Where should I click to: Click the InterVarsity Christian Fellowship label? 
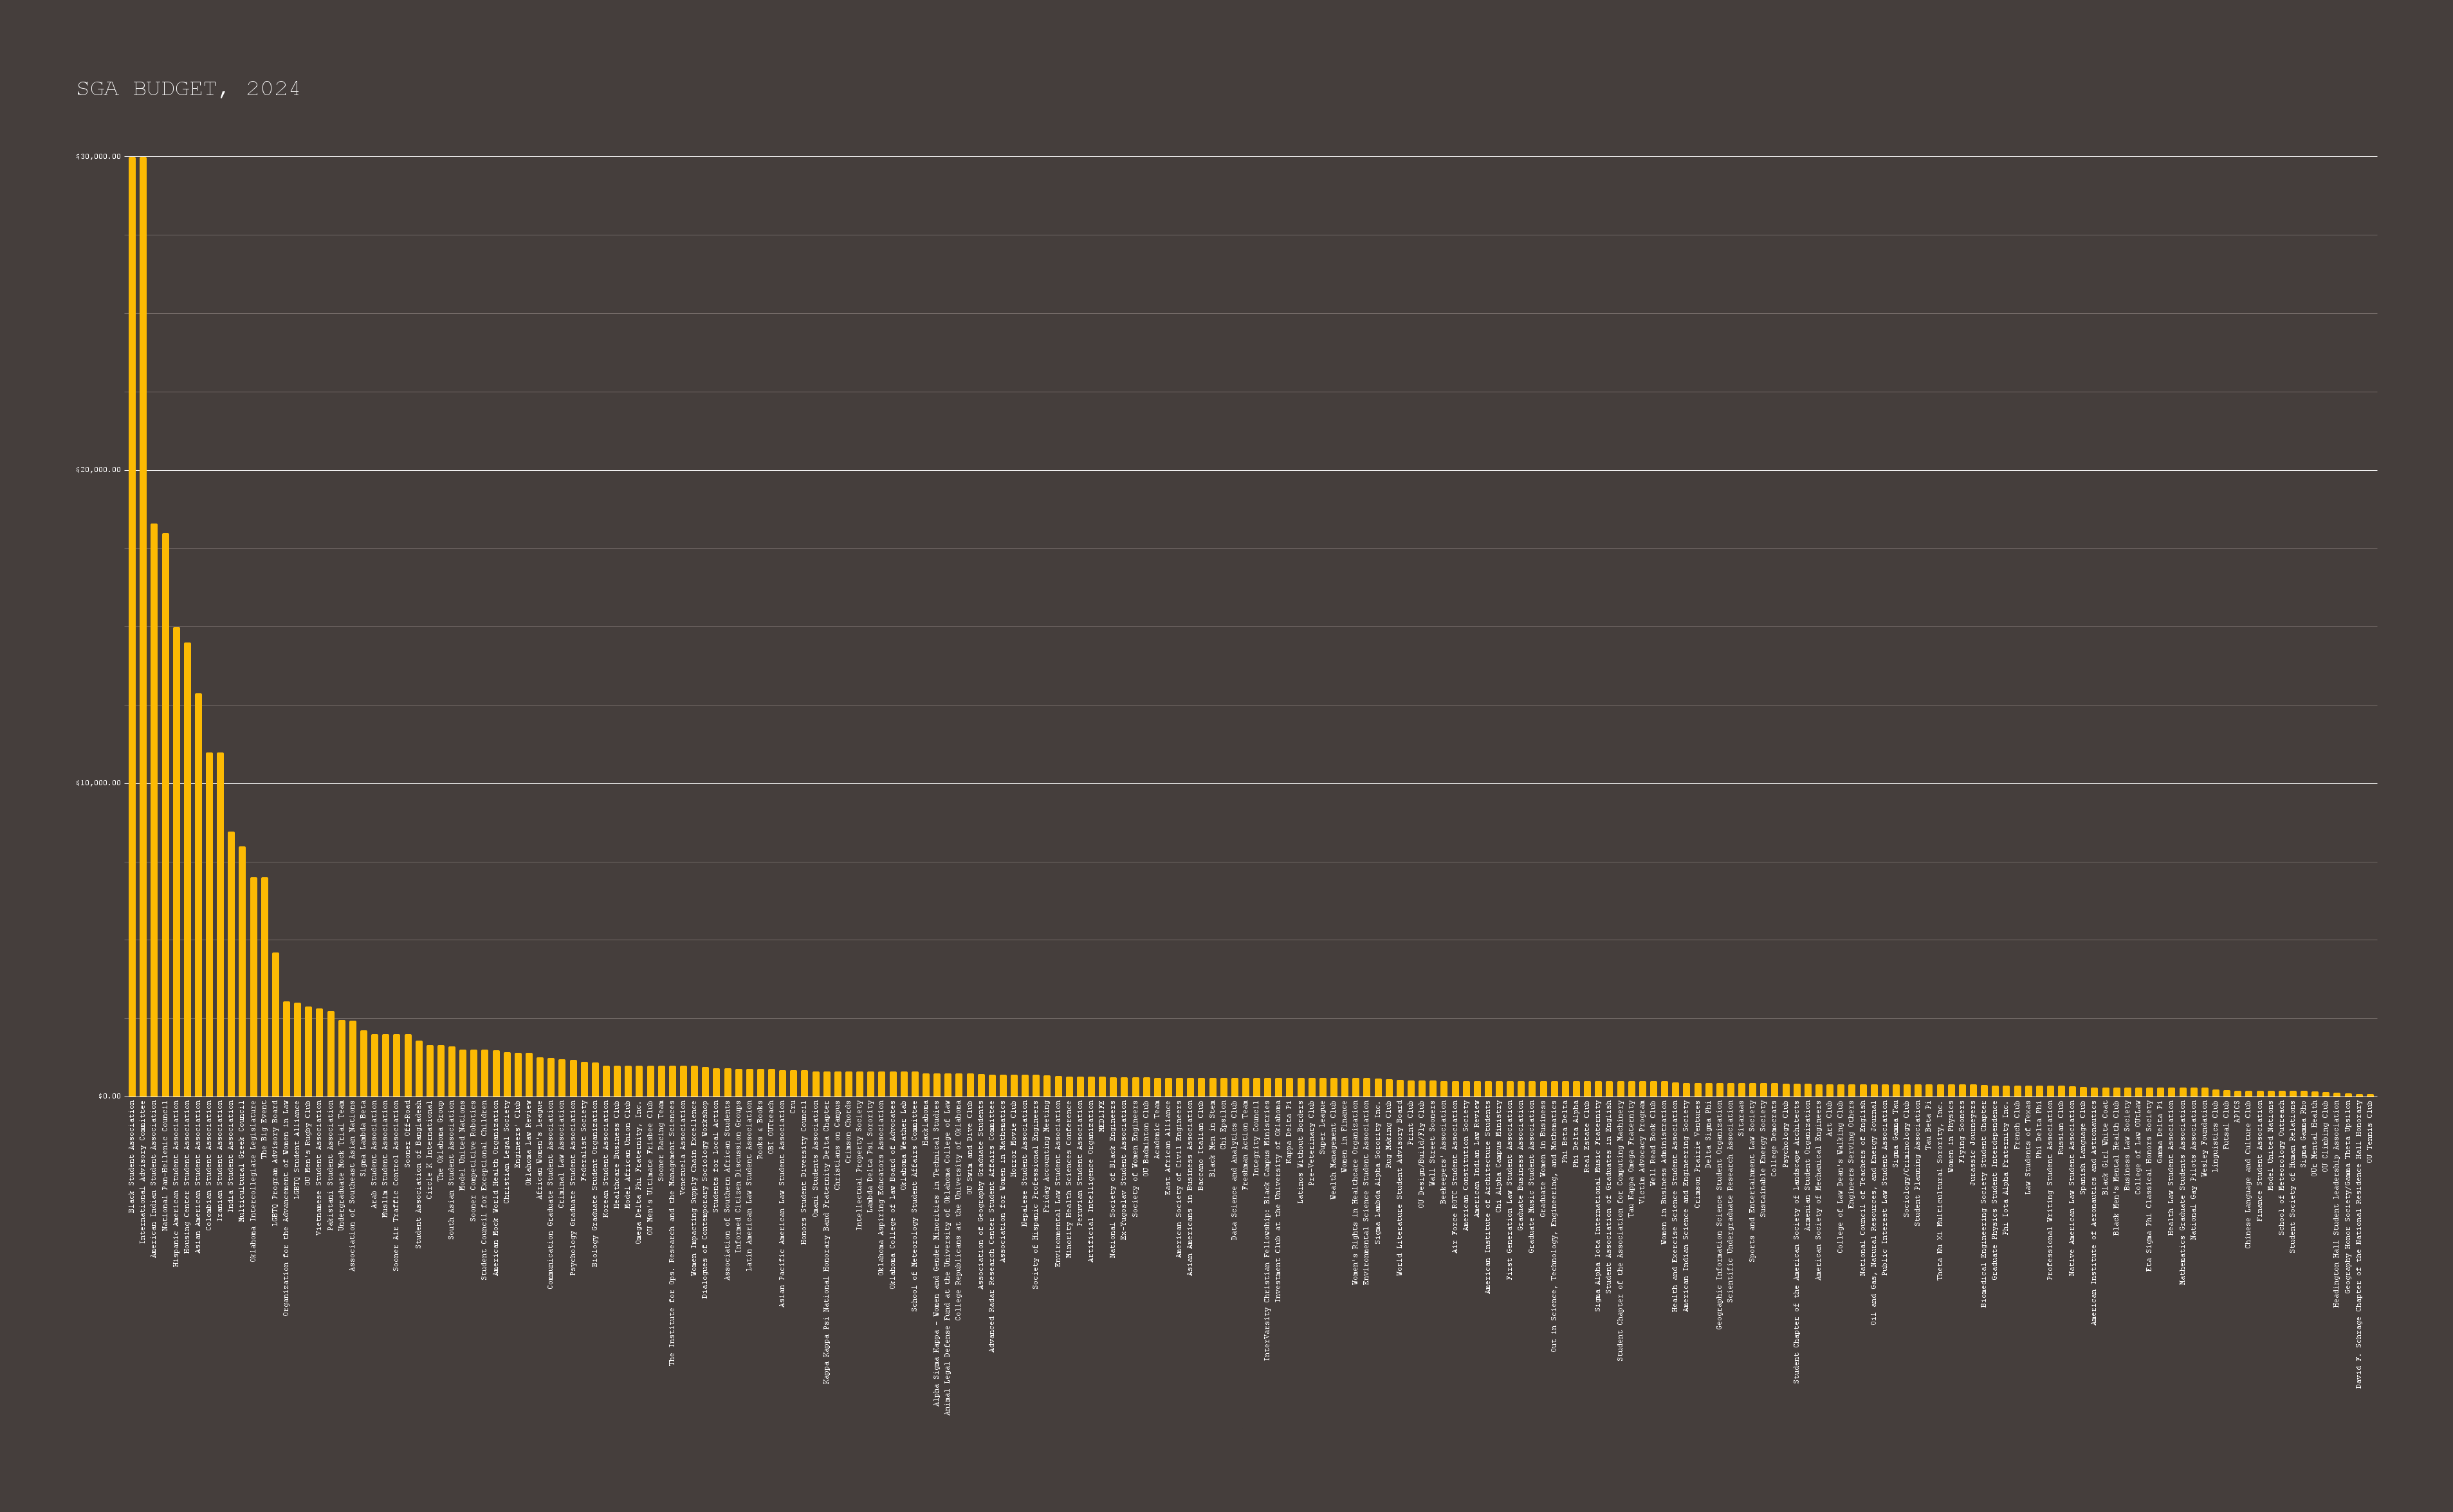click(x=1267, y=1230)
